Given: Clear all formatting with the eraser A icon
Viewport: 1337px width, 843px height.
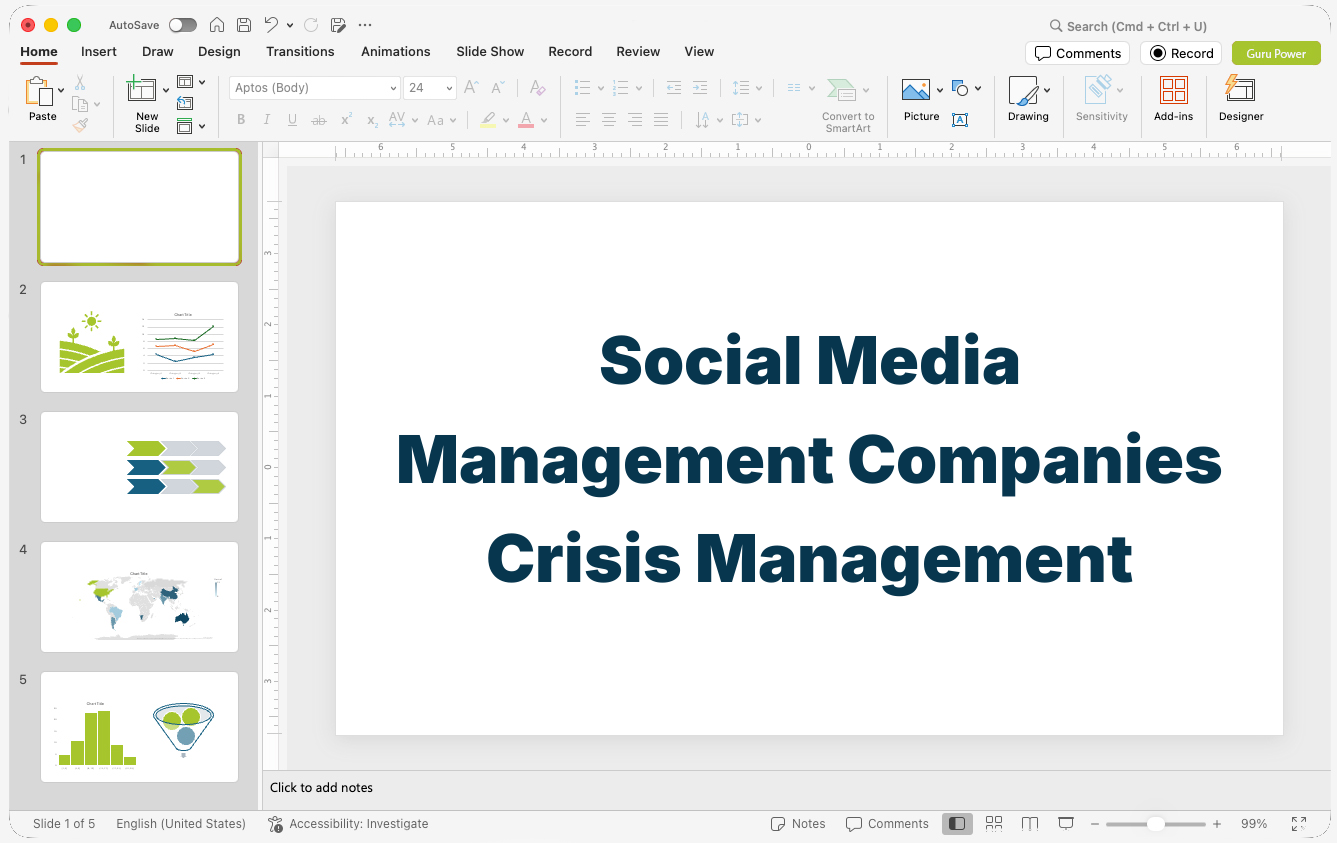Looking at the screenshot, I should pos(537,88).
